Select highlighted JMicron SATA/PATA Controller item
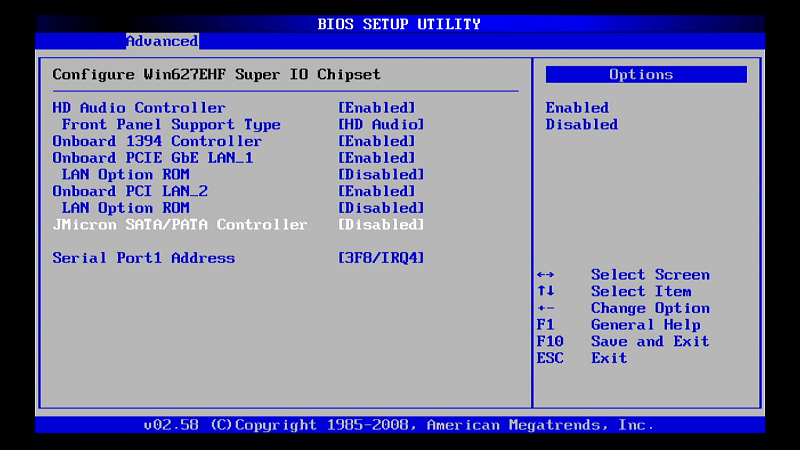This screenshot has width=800, height=450. [180, 225]
